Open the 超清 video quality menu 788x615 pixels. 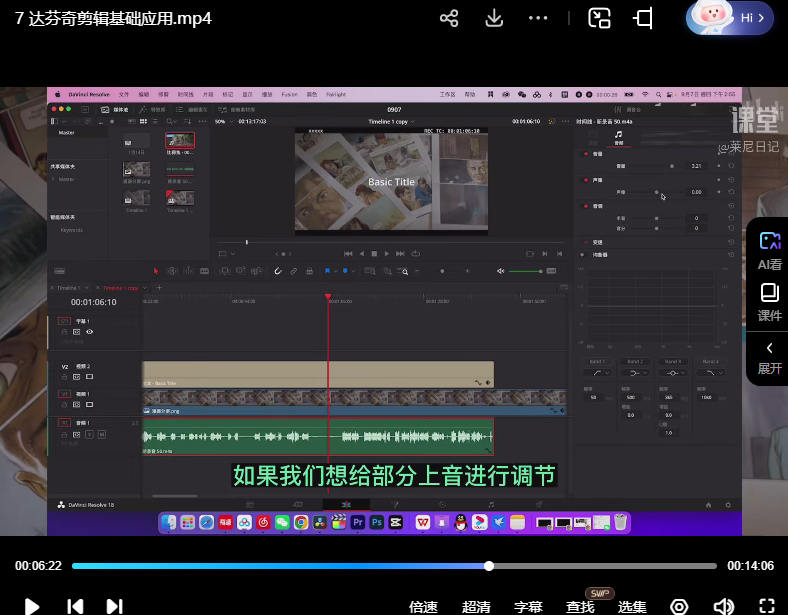(476, 607)
